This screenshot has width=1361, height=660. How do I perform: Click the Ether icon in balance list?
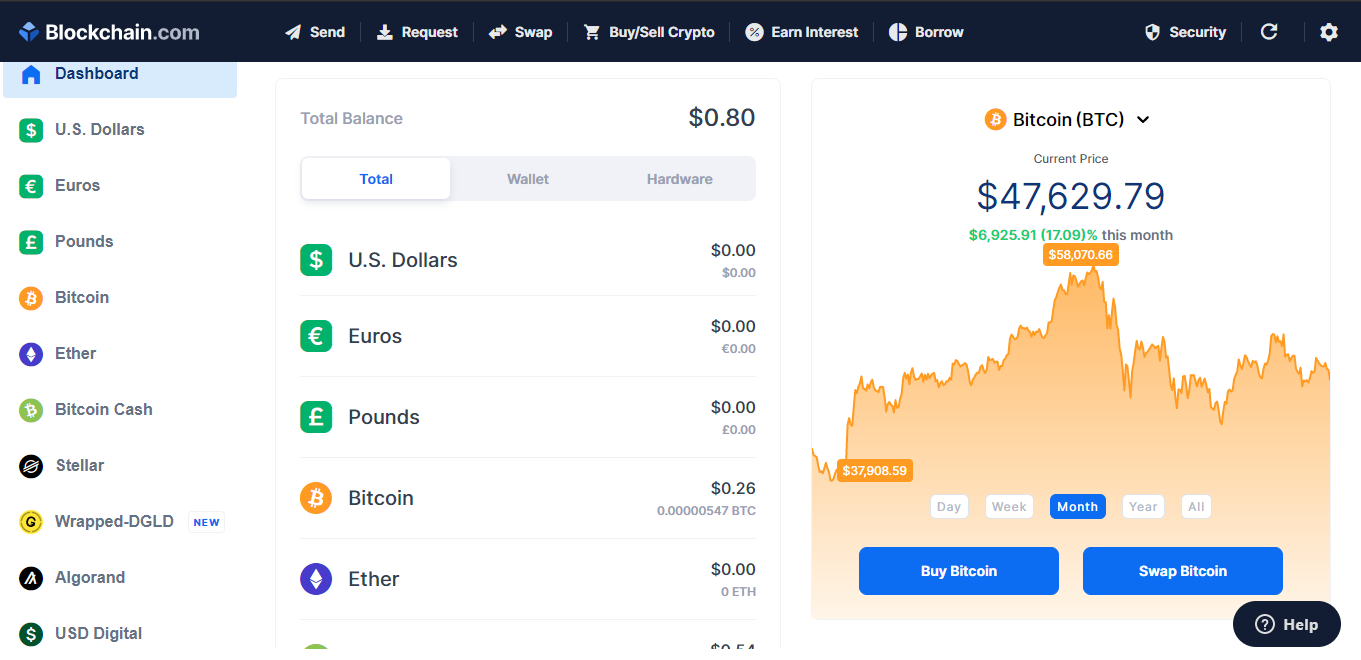coord(316,579)
